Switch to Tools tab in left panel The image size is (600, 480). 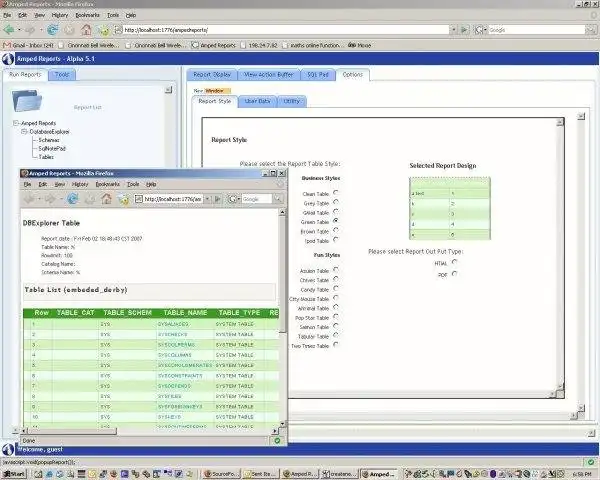(62, 75)
